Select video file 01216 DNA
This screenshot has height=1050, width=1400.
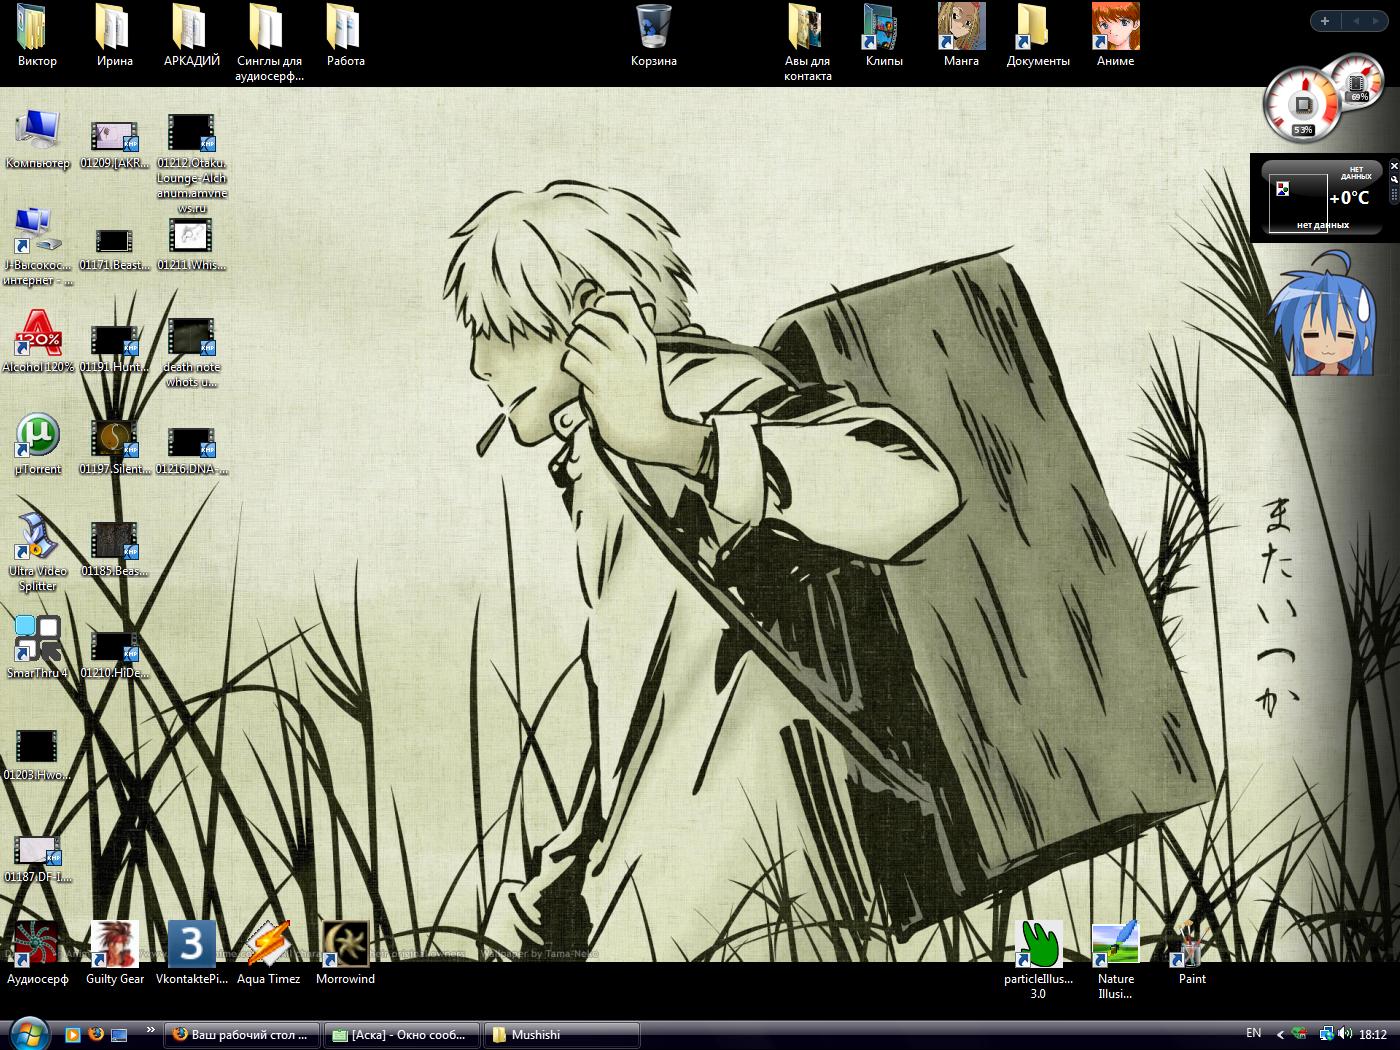tap(191, 450)
